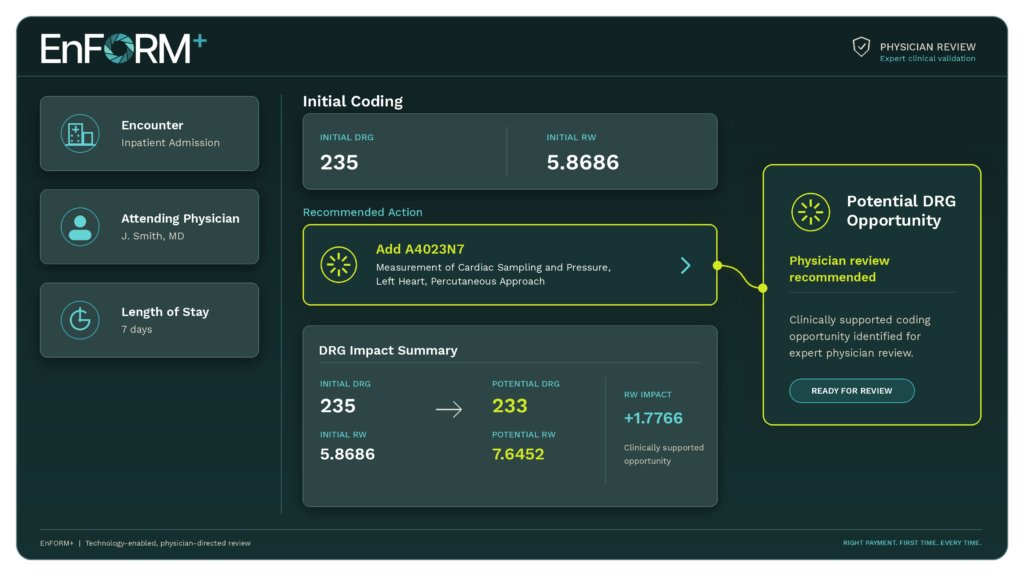Click the POTENTIAL DRG label
The height and width of the screenshot is (576, 1024).
(x=526, y=384)
